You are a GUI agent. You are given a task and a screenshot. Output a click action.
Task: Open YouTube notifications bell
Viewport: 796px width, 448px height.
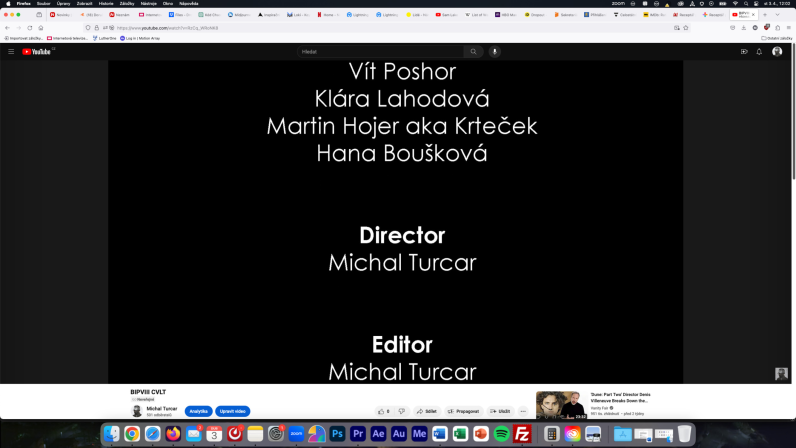coord(759,51)
